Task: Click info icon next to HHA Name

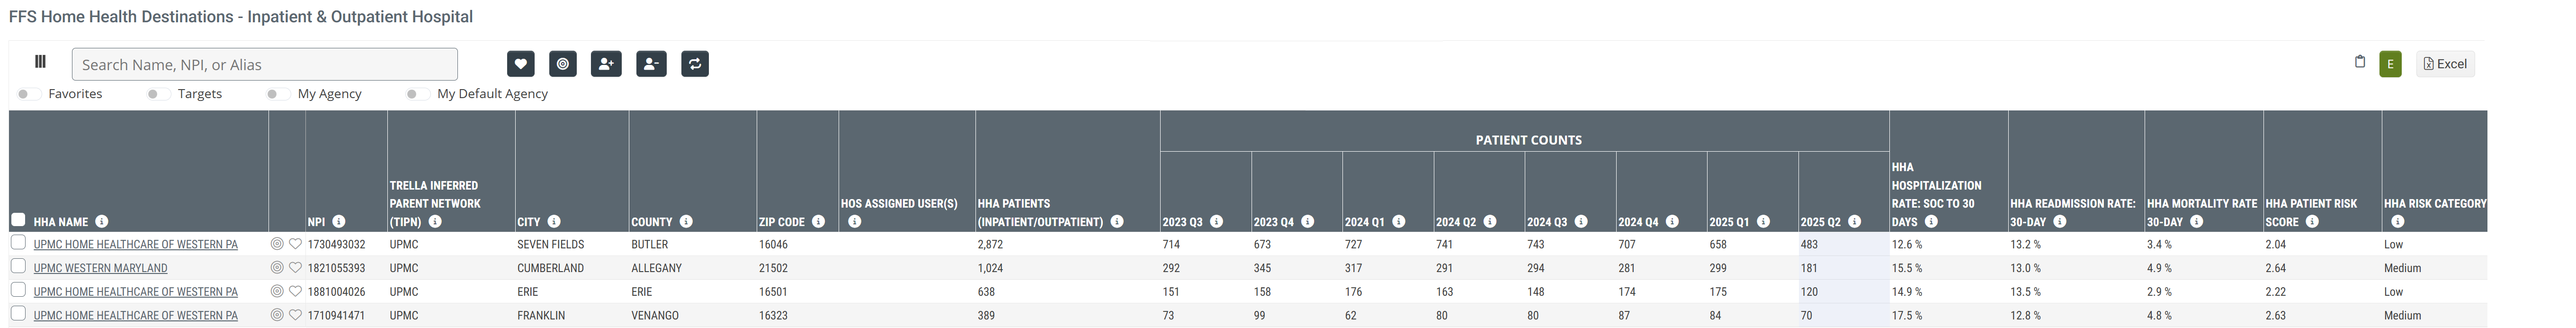Action: 102,222
